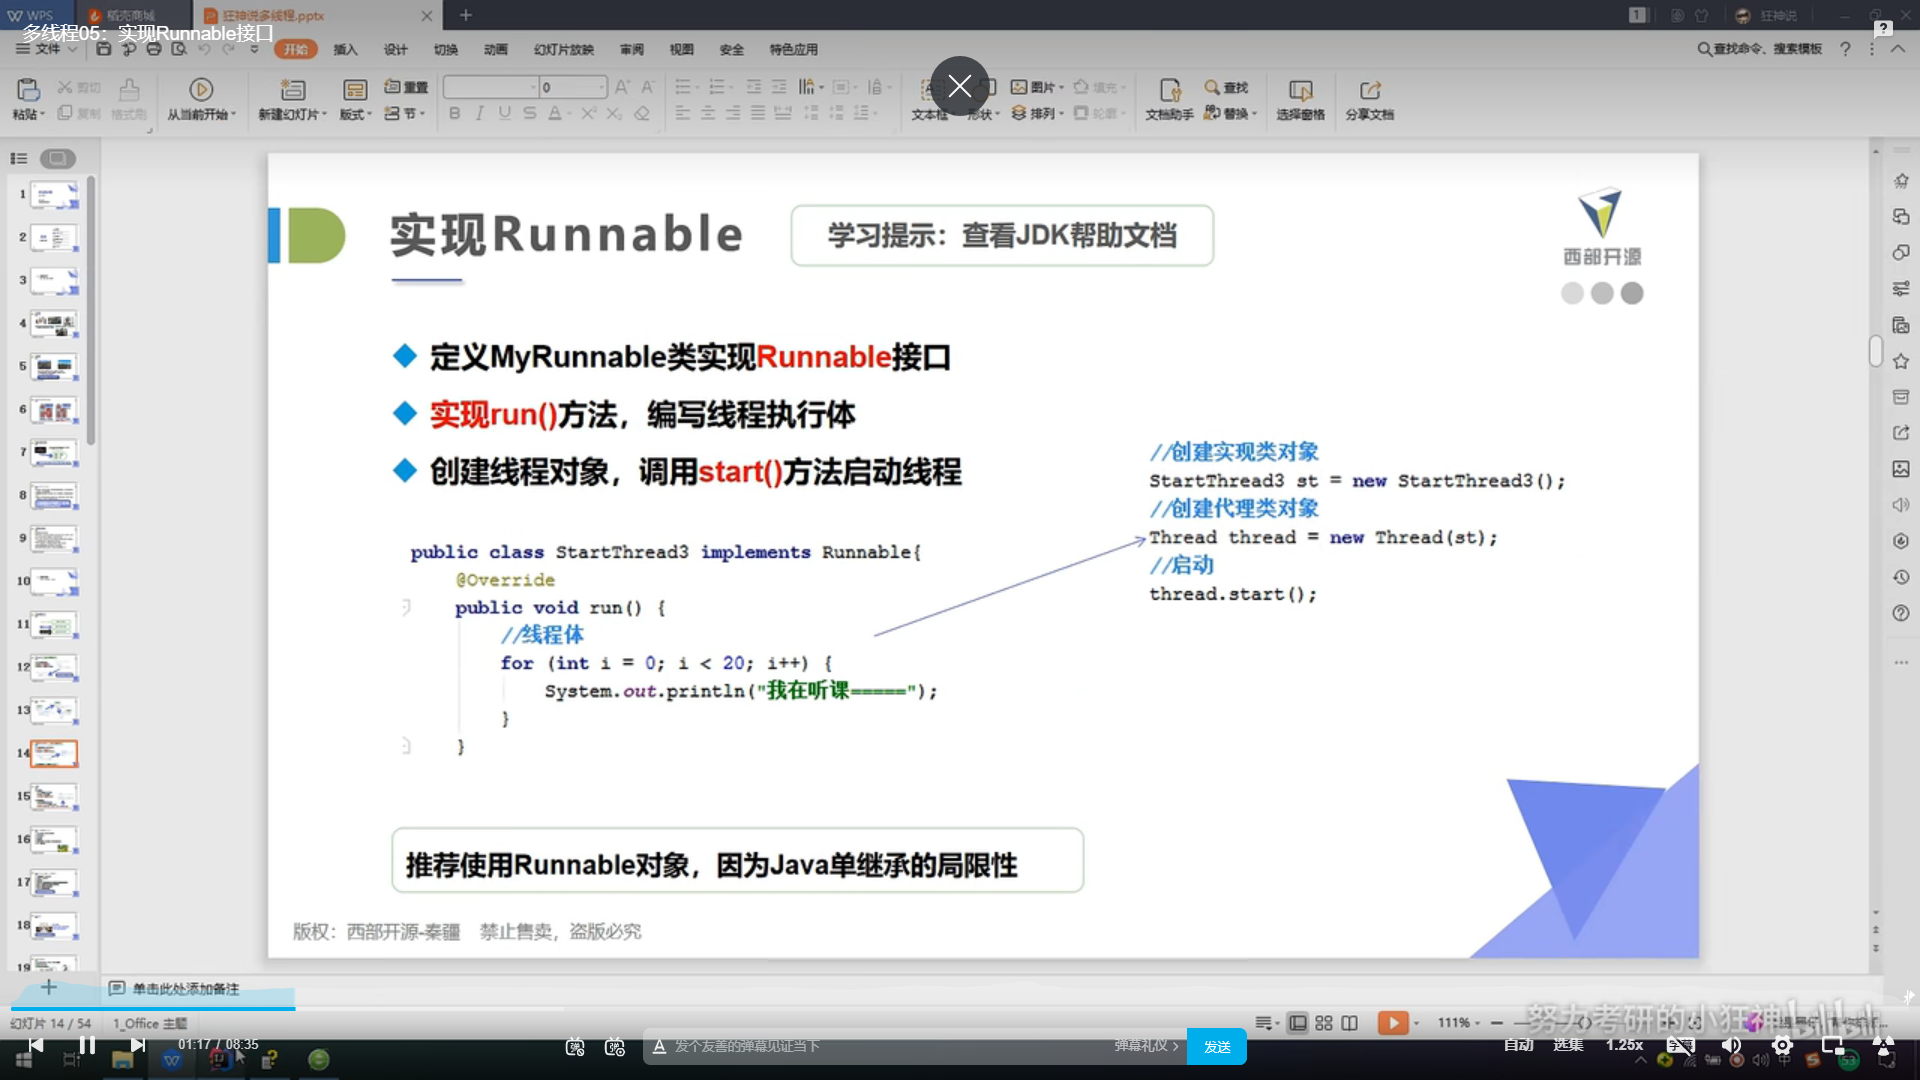Open the 版式 layout dropdown

click(354, 100)
